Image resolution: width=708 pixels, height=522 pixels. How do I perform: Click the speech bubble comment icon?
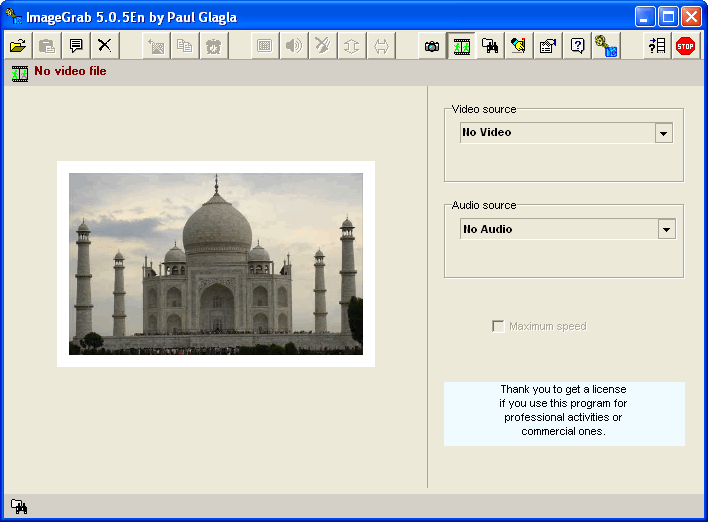[x=75, y=46]
